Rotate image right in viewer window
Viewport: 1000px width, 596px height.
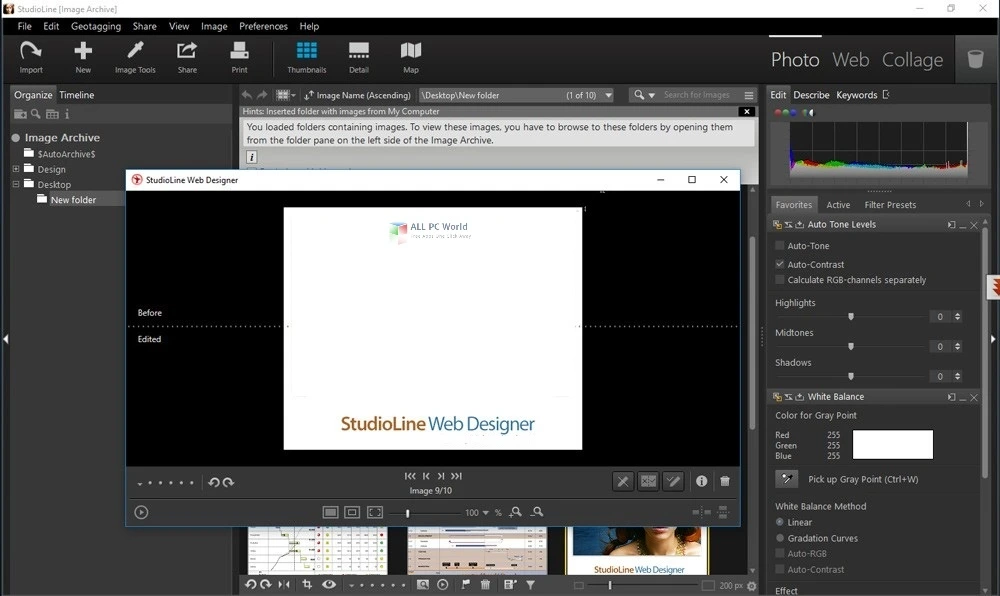click(x=228, y=483)
